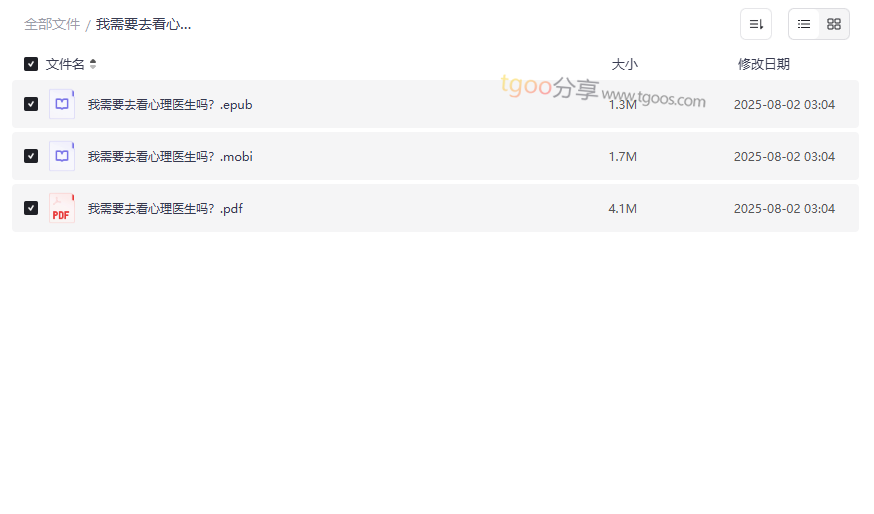The width and height of the screenshot is (874, 514).
Task: Open the sort order button
Action: coord(756,24)
